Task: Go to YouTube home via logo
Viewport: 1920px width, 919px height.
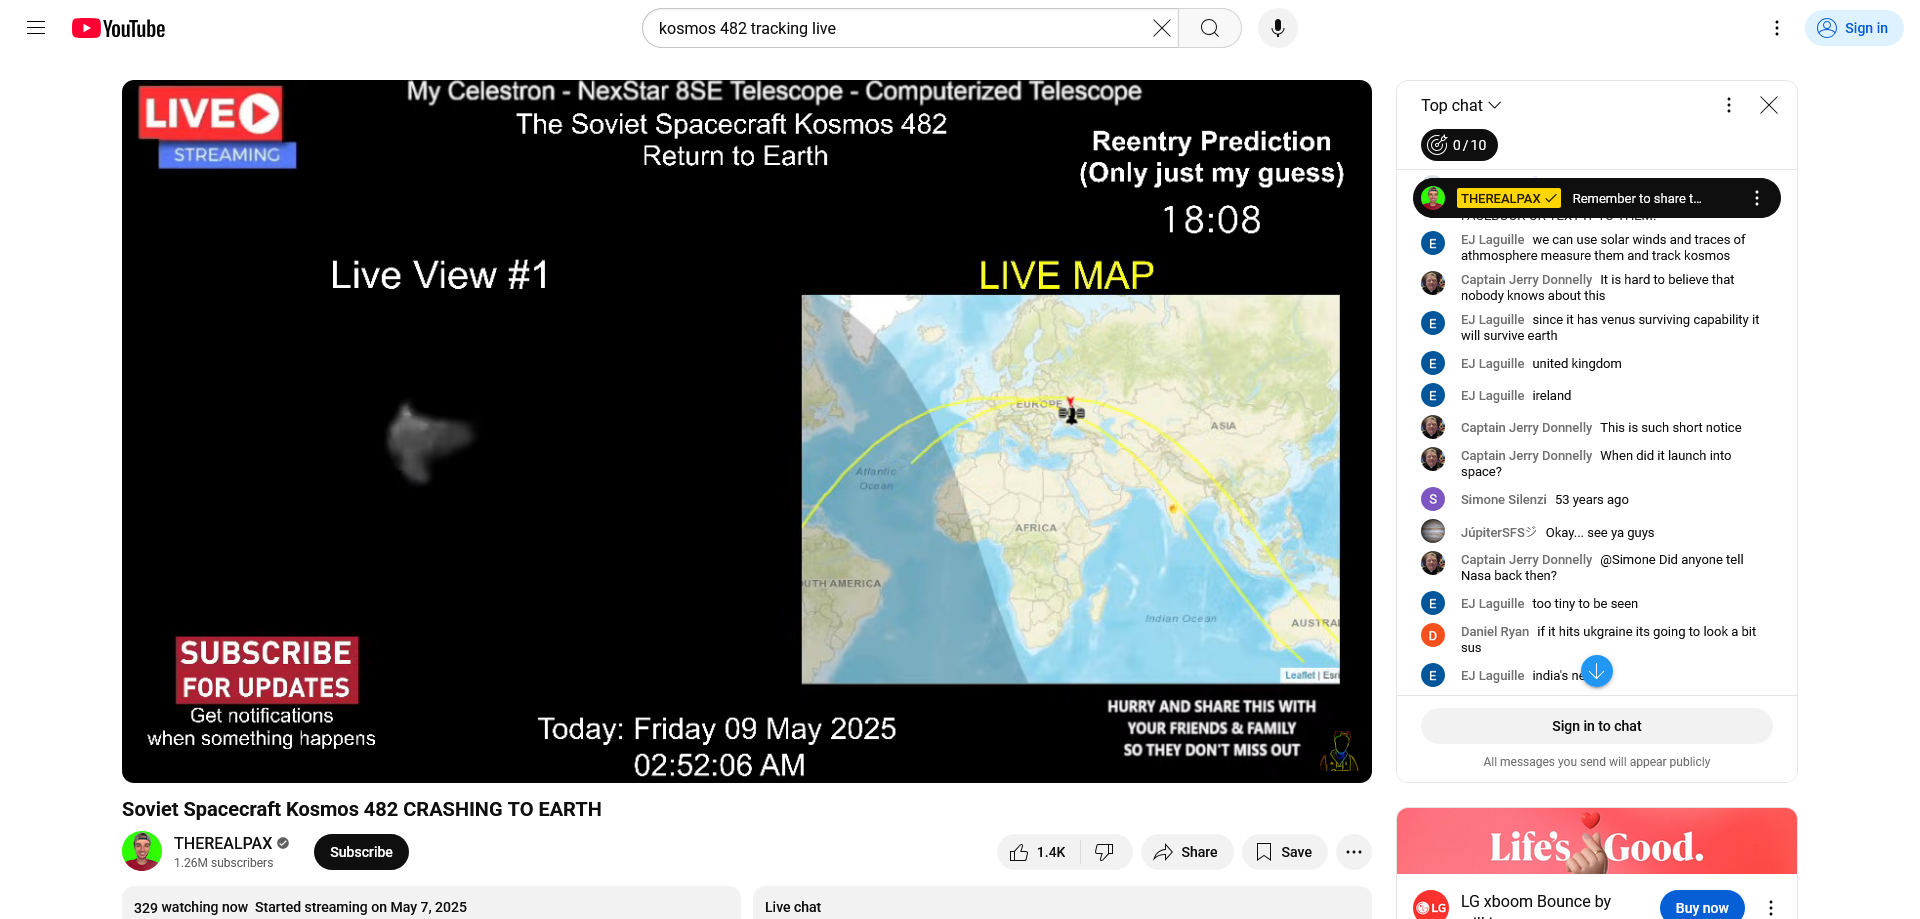Action: pyautogui.click(x=118, y=28)
